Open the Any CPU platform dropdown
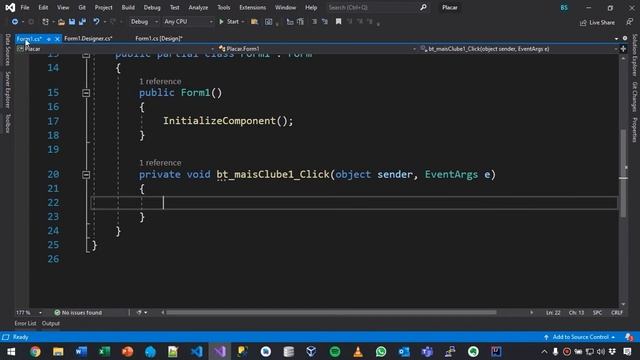 (188, 22)
